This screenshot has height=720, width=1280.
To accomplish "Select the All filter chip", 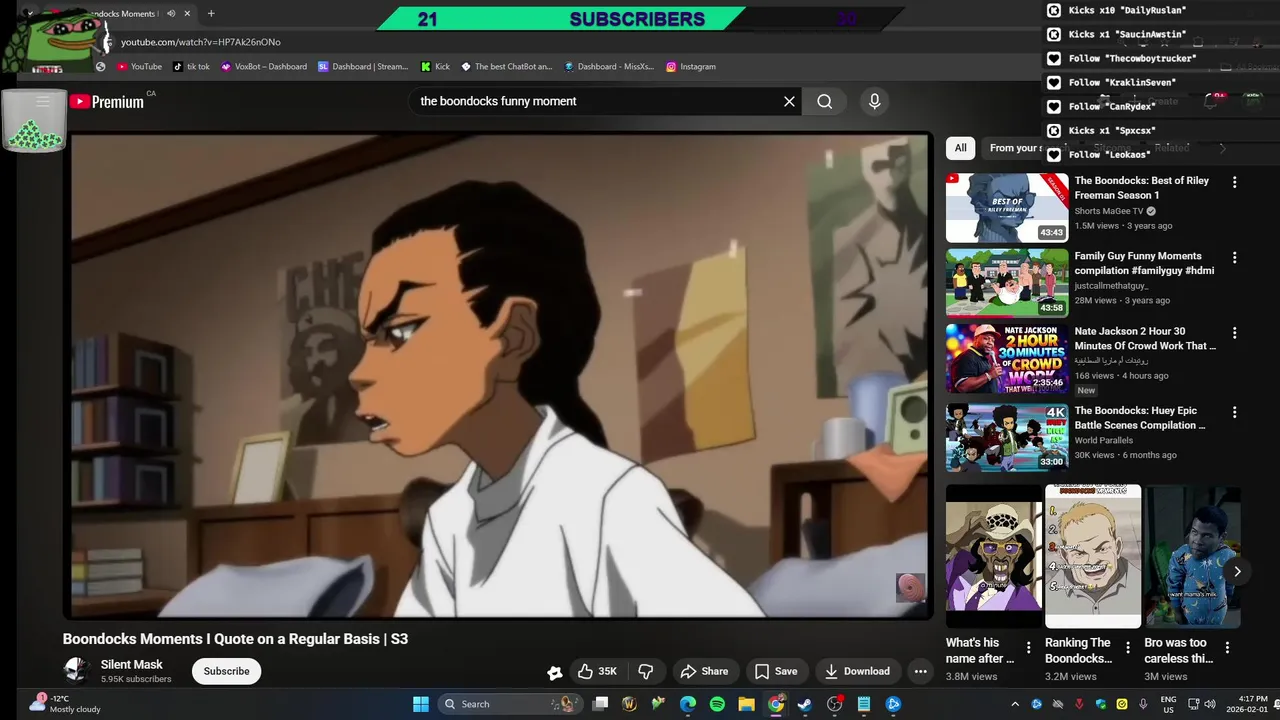I will pyautogui.click(x=960, y=148).
